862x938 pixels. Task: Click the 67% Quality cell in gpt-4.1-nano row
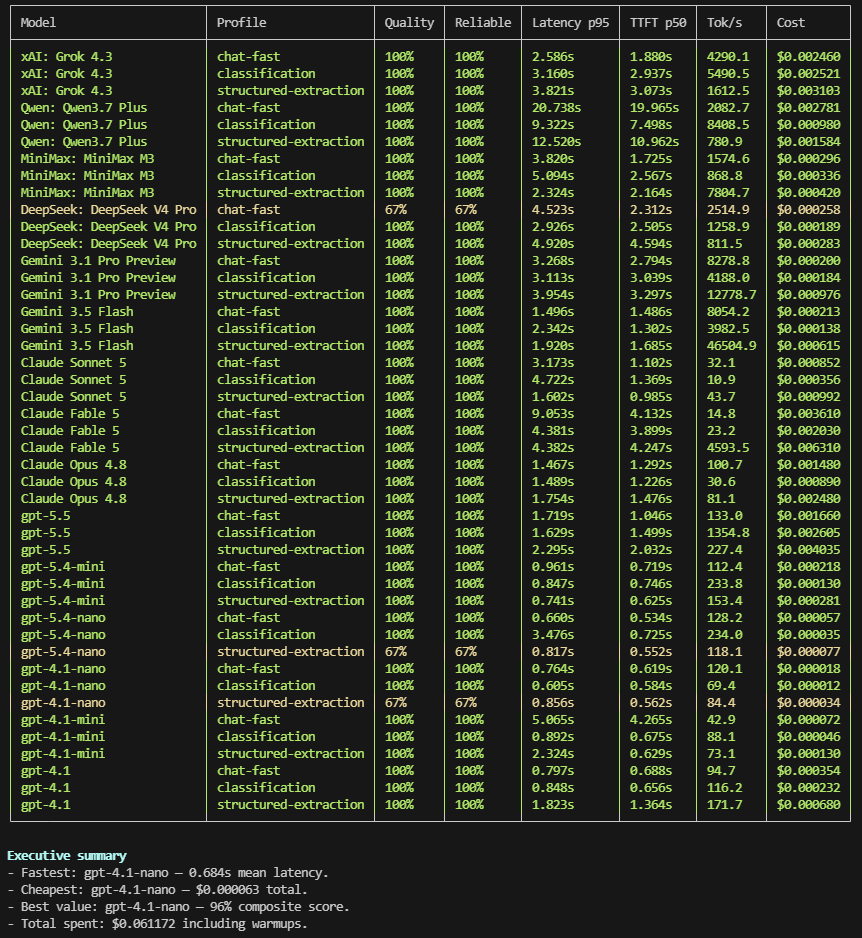coord(395,702)
